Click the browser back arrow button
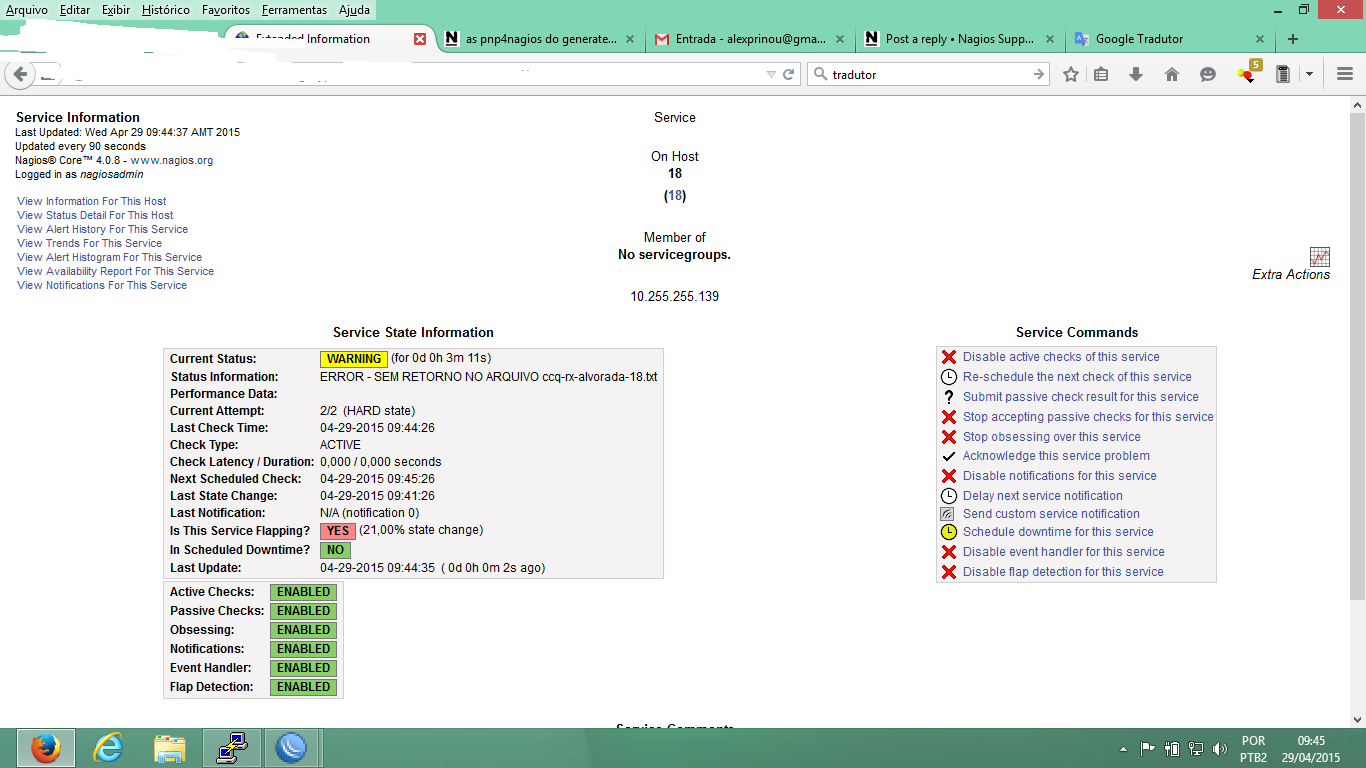 pyautogui.click(x=21, y=74)
